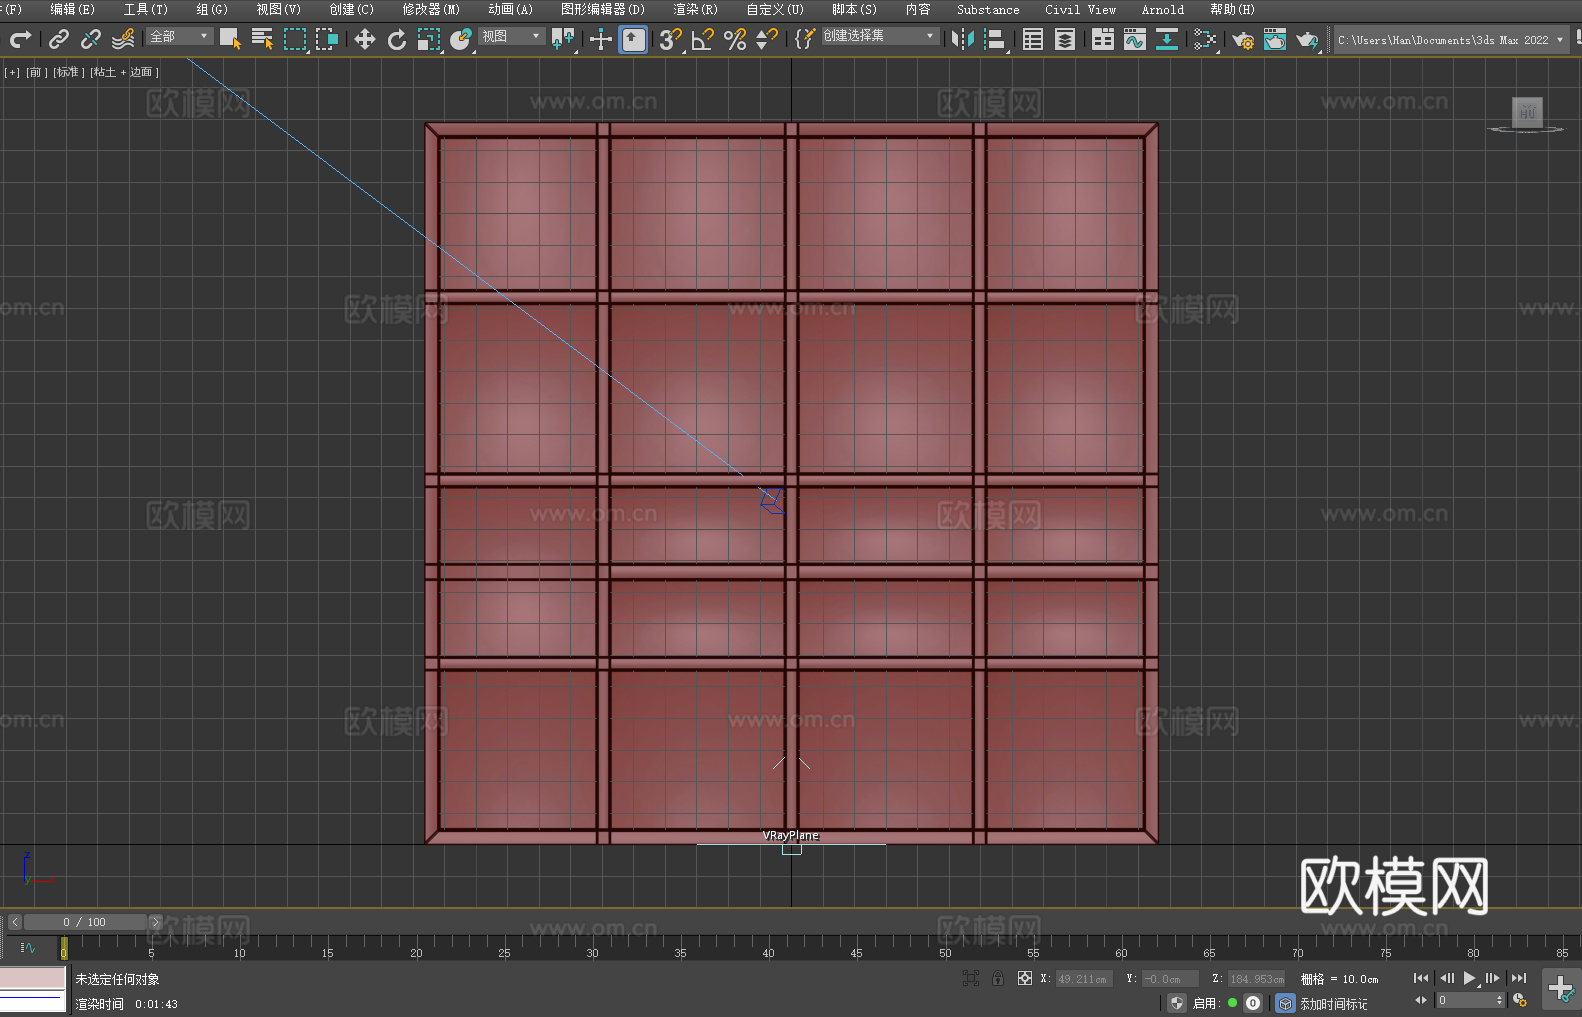Toggle absolute/offset transform type-in
This screenshot has height=1017, width=1582.
pyautogui.click(x=1025, y=978)
